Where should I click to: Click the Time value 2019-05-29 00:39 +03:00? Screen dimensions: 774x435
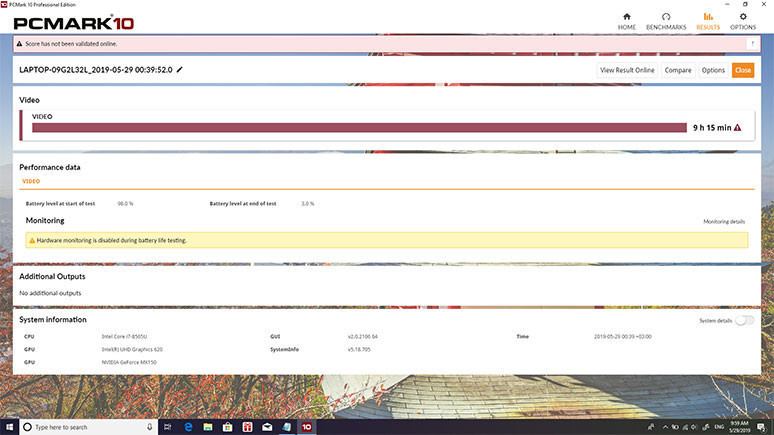[622, 336]
